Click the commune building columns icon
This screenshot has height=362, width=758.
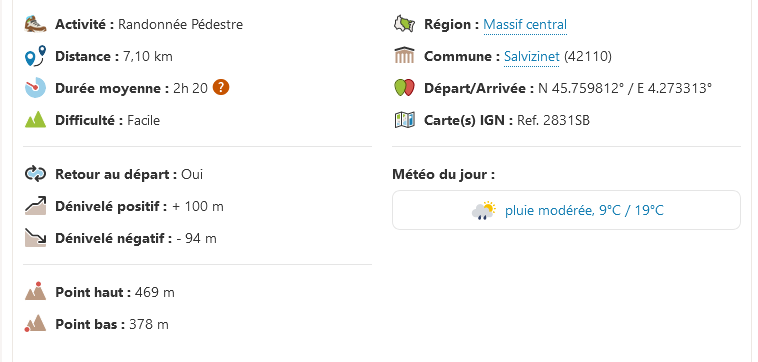click(405, 56)
